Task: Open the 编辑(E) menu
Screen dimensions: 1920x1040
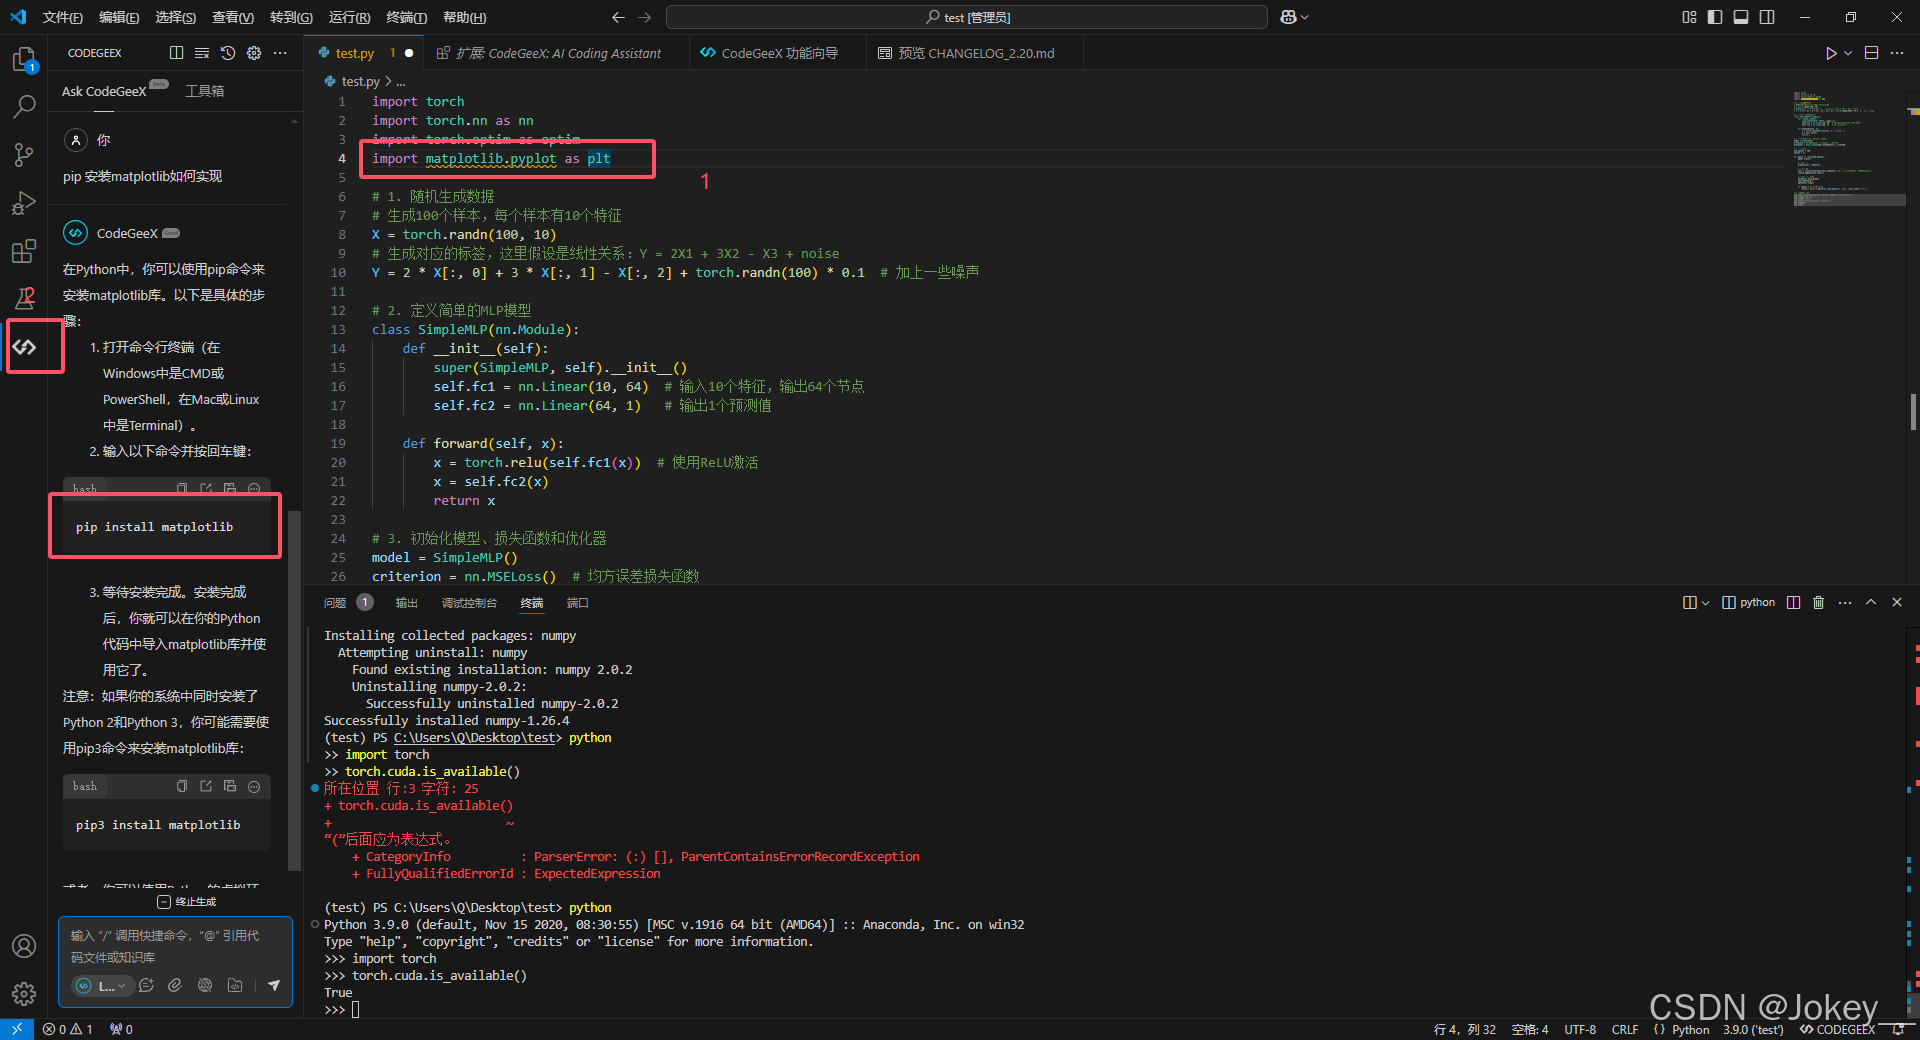Action: [119, 17]
